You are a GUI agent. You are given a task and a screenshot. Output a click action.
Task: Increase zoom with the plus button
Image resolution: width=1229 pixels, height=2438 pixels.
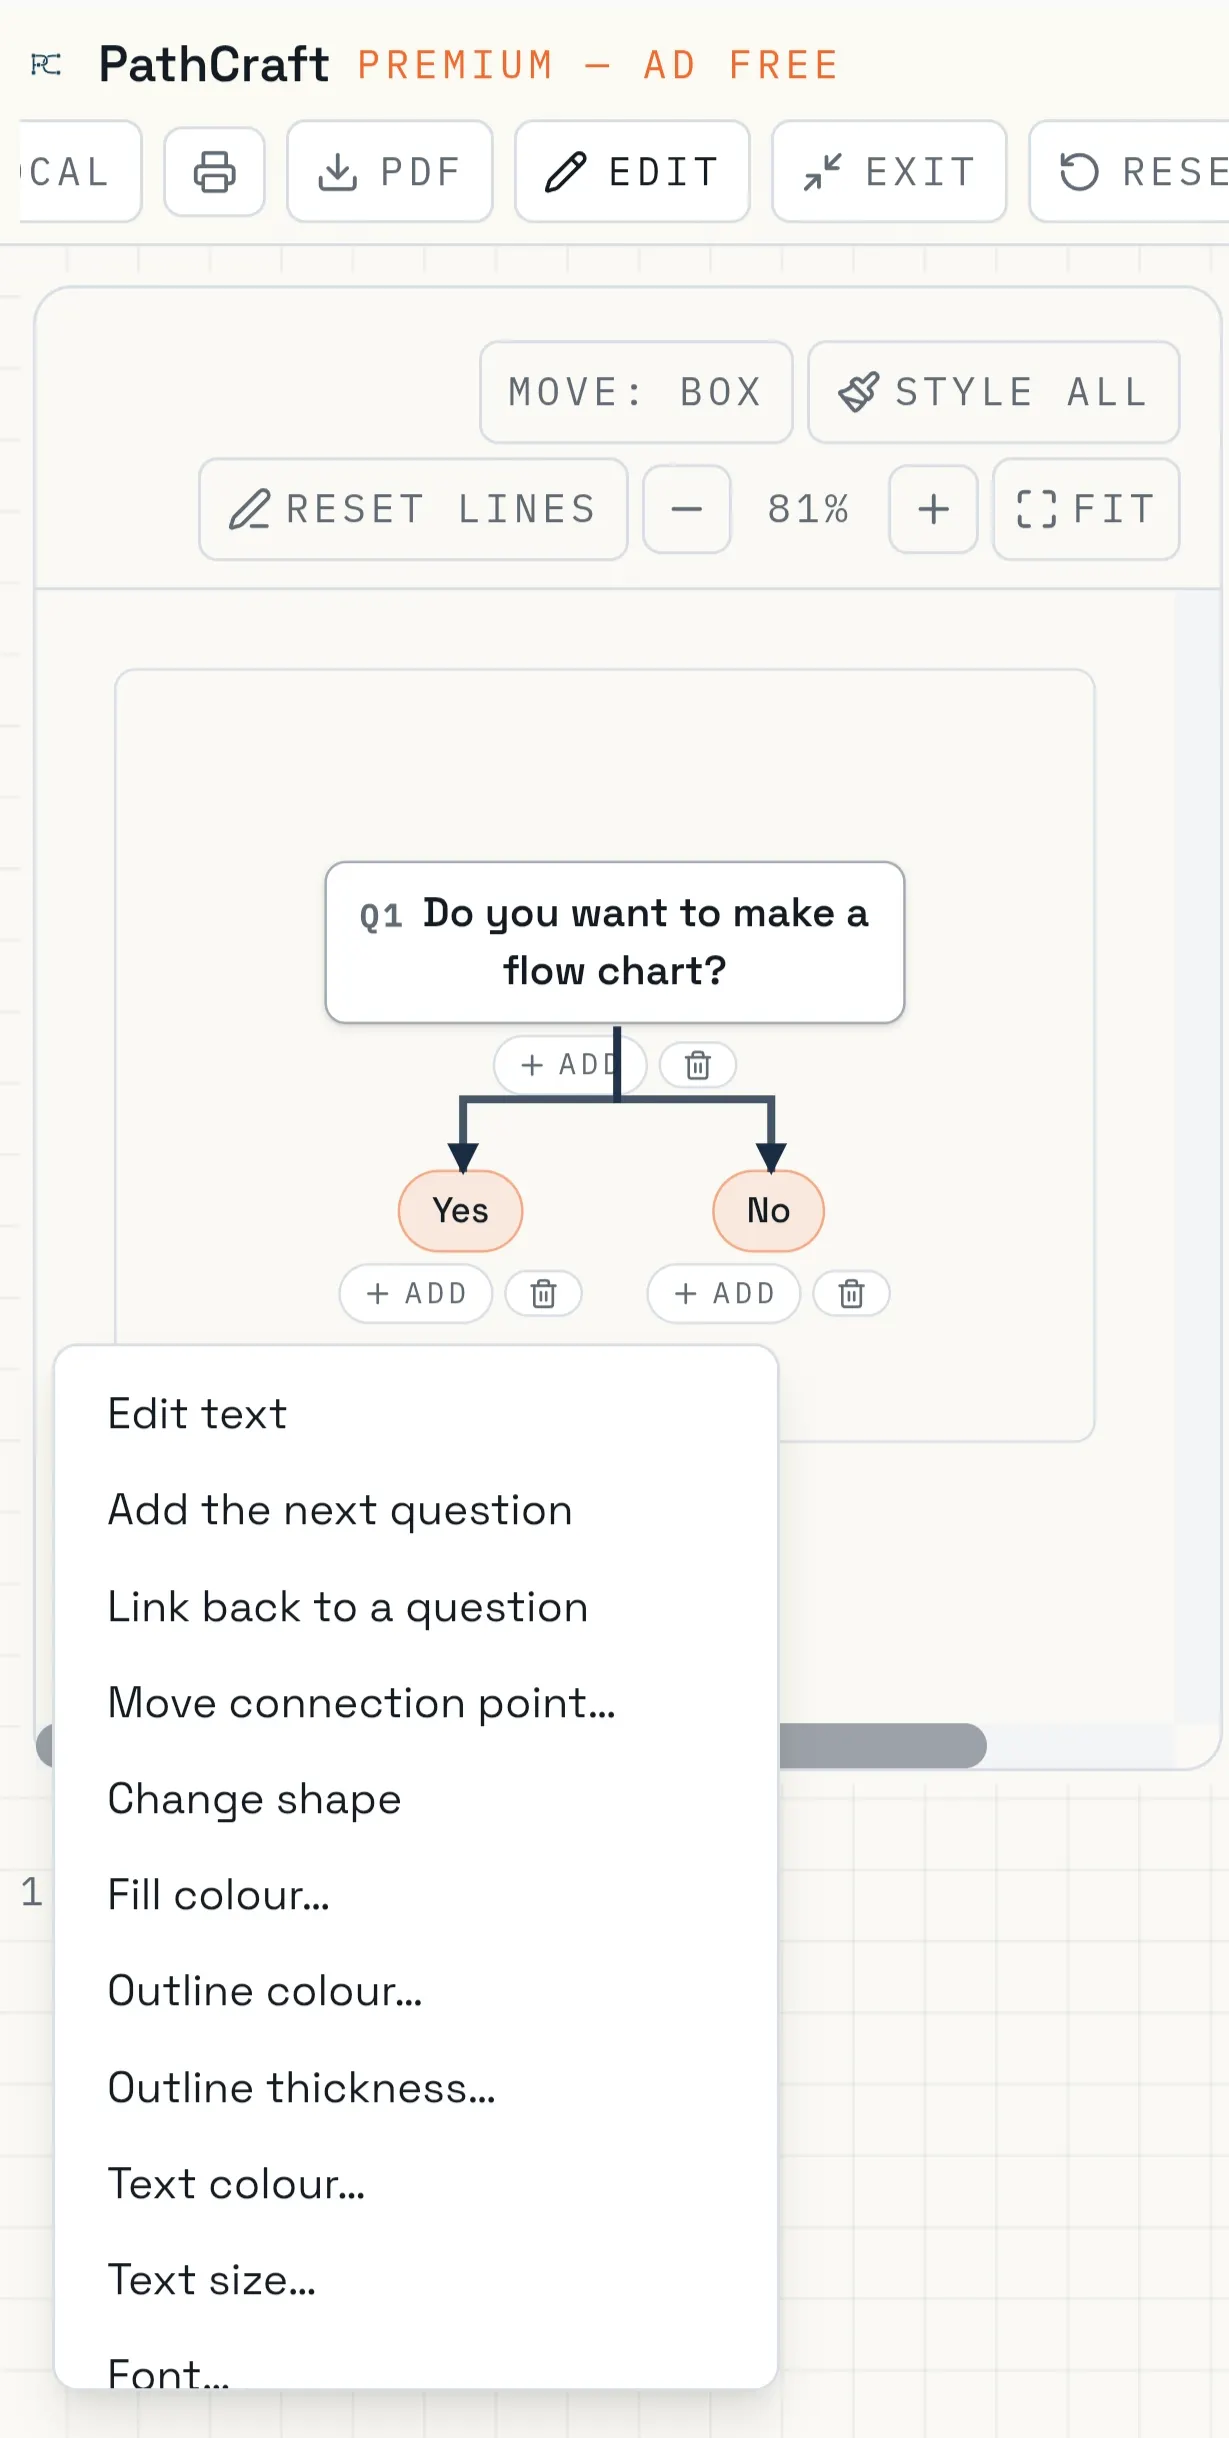click(x=933, y=509)
